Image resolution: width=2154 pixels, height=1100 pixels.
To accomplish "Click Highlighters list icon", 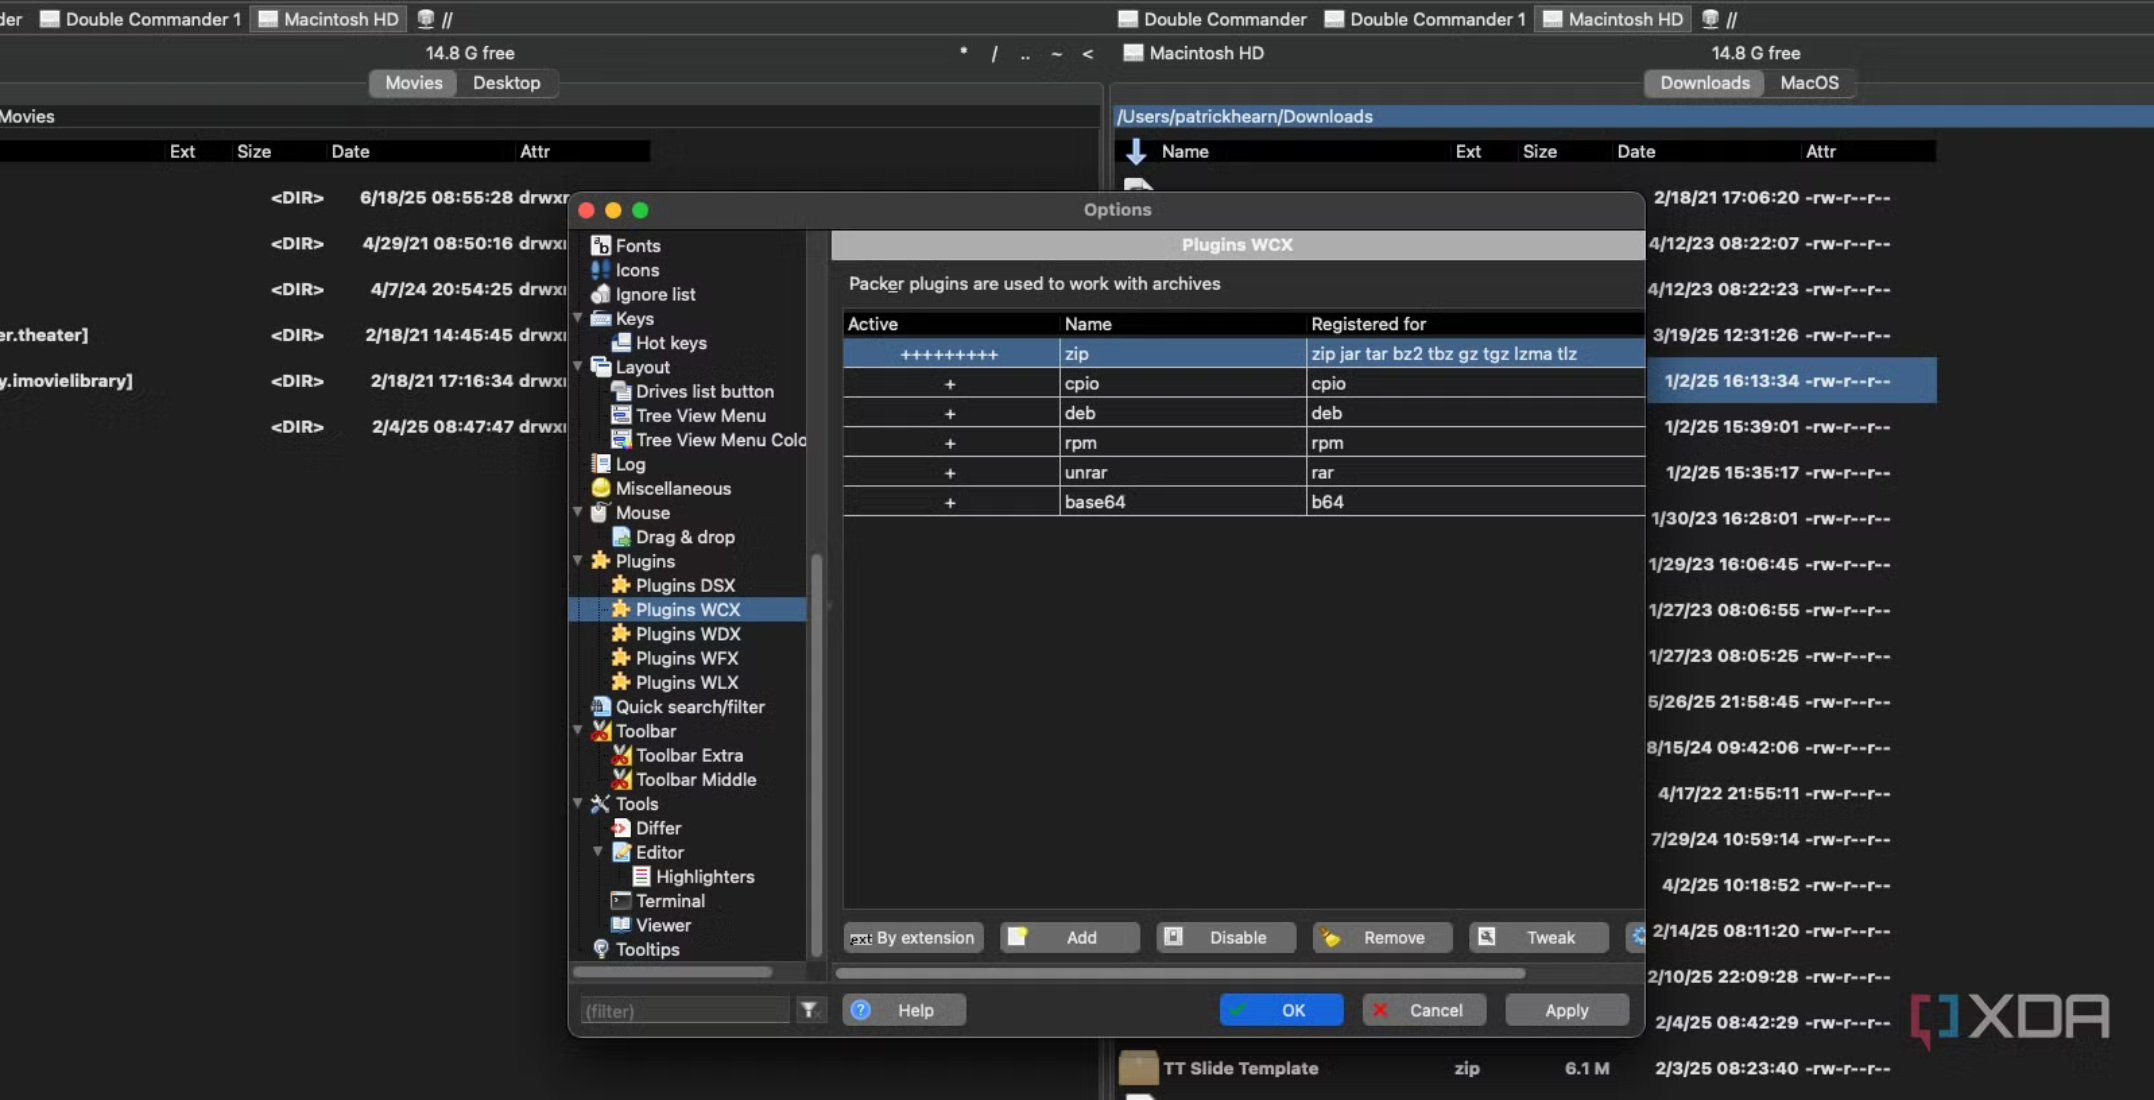I will coord(642,877).
